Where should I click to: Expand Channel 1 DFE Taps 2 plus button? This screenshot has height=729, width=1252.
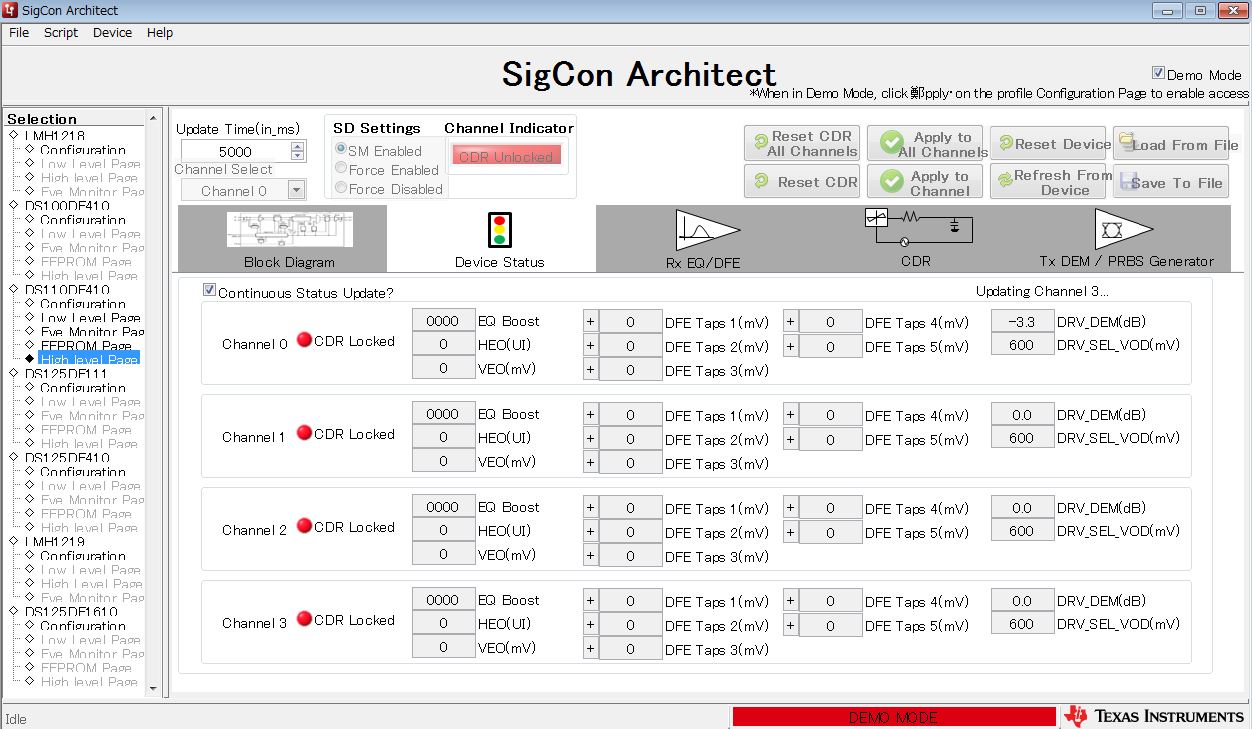point(590,438)
